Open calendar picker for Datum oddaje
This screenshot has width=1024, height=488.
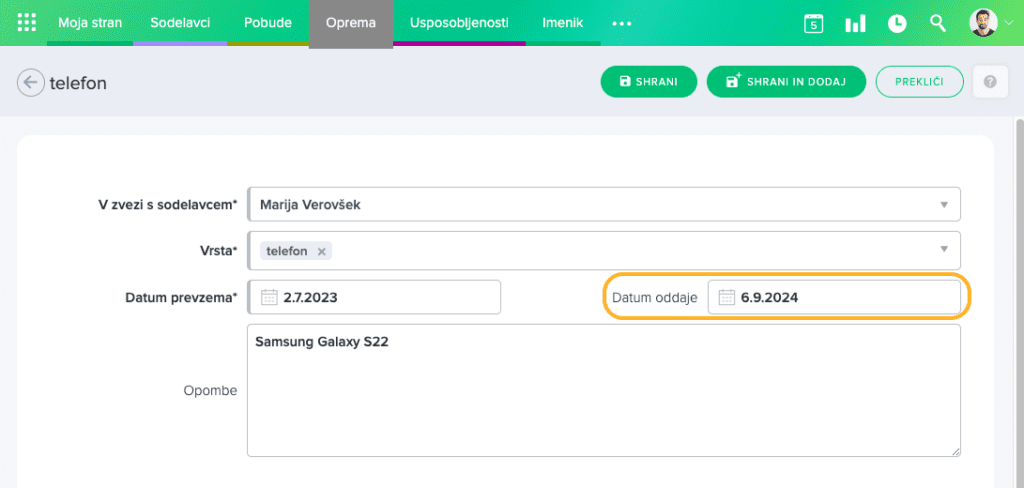727,297
